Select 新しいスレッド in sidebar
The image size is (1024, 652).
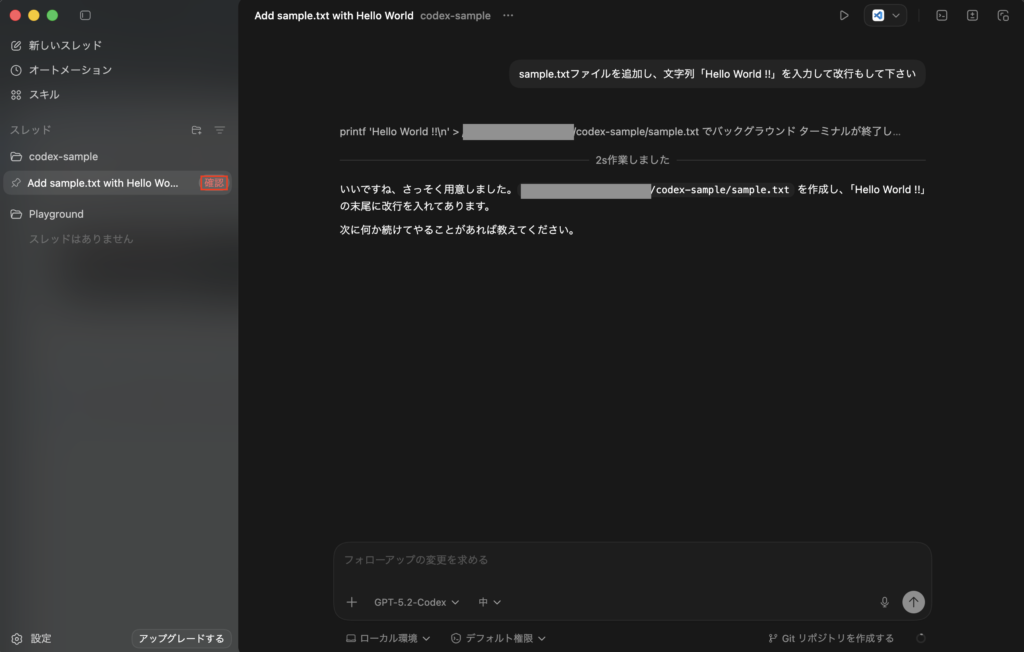(65, 45)
